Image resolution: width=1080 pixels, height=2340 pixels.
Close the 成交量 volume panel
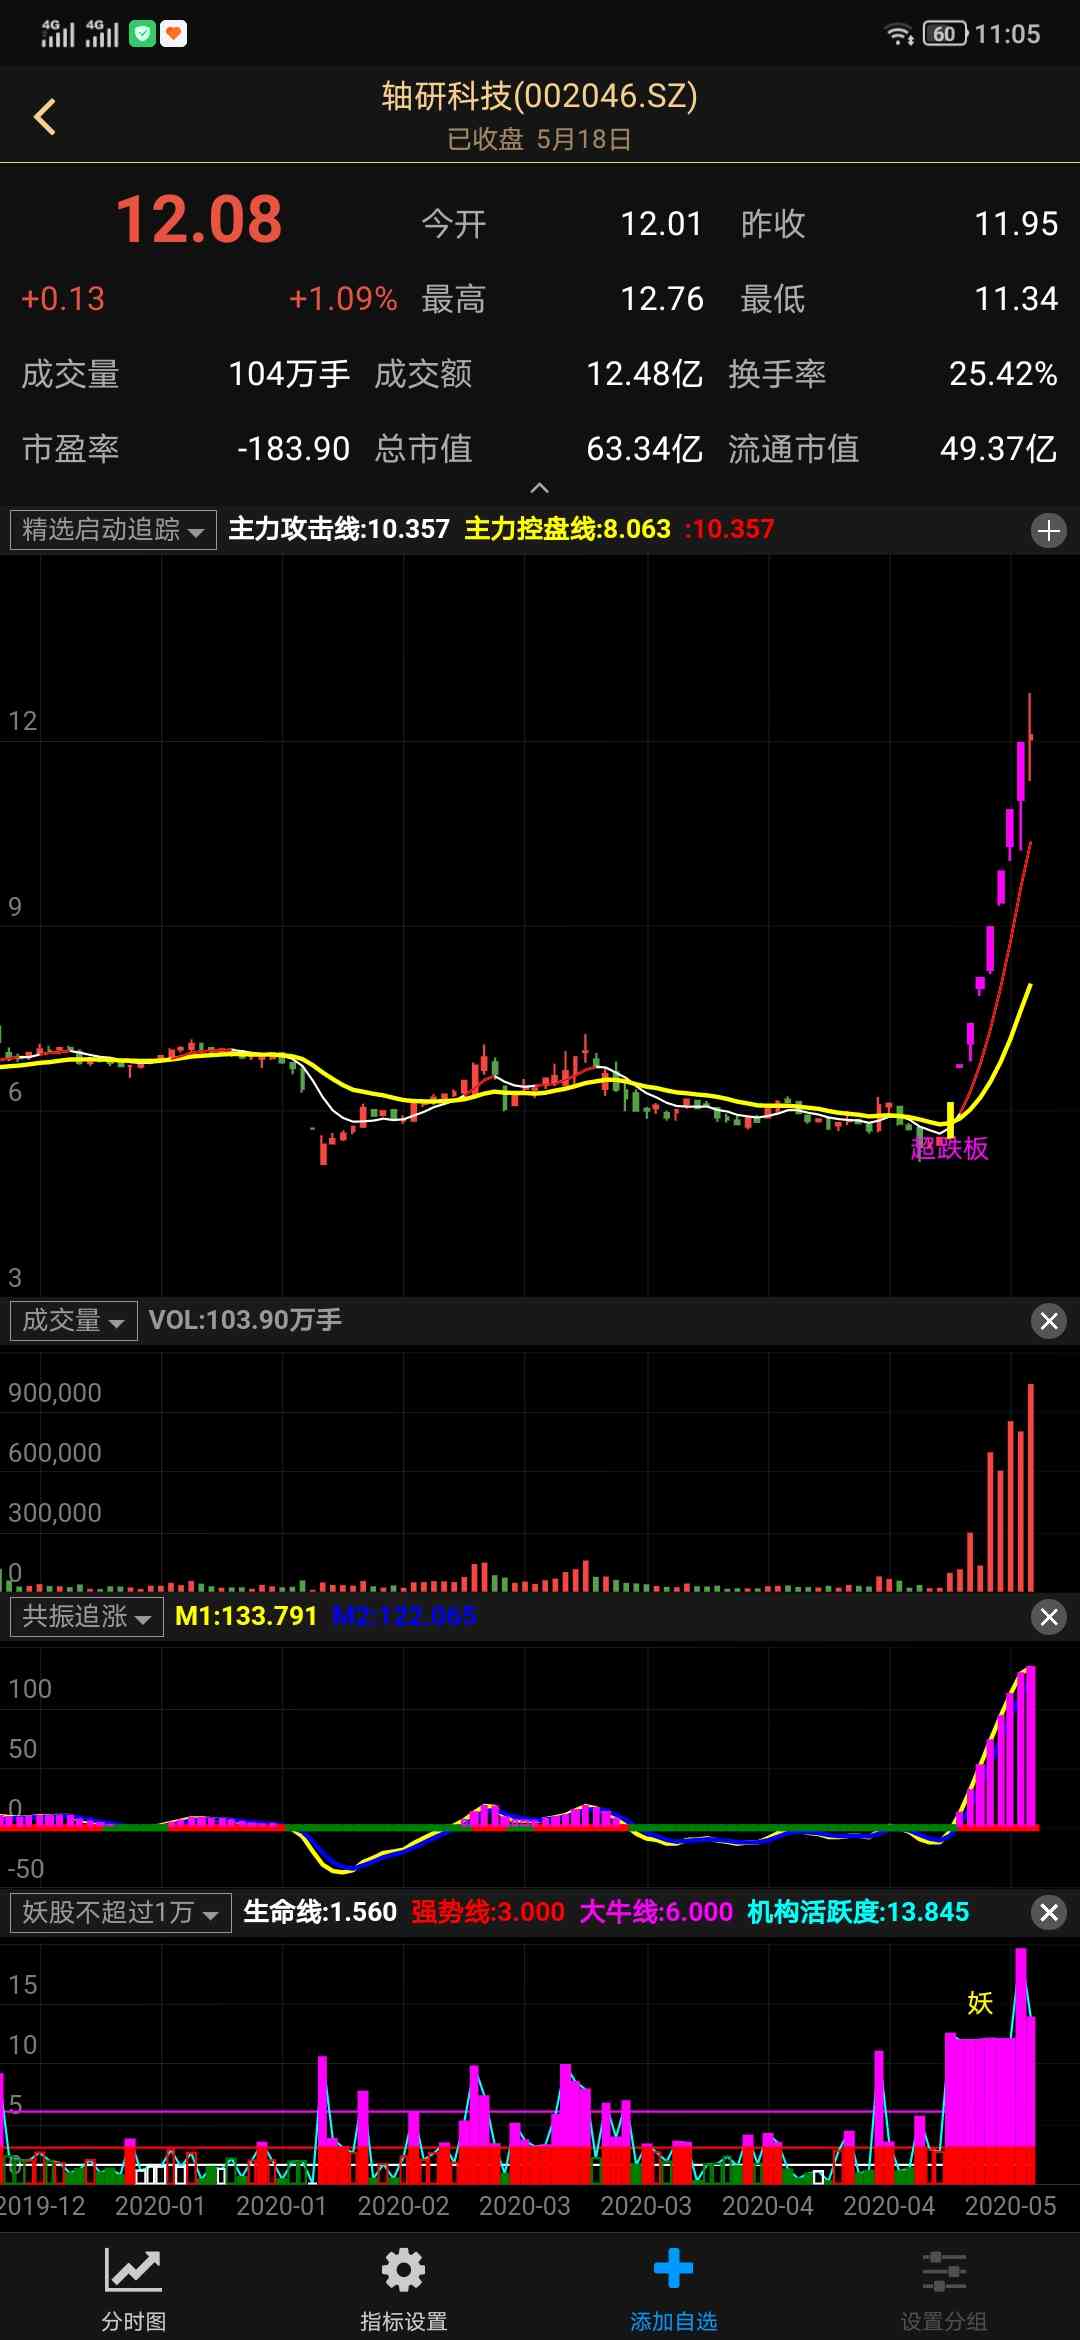tap(1048, 1321)
